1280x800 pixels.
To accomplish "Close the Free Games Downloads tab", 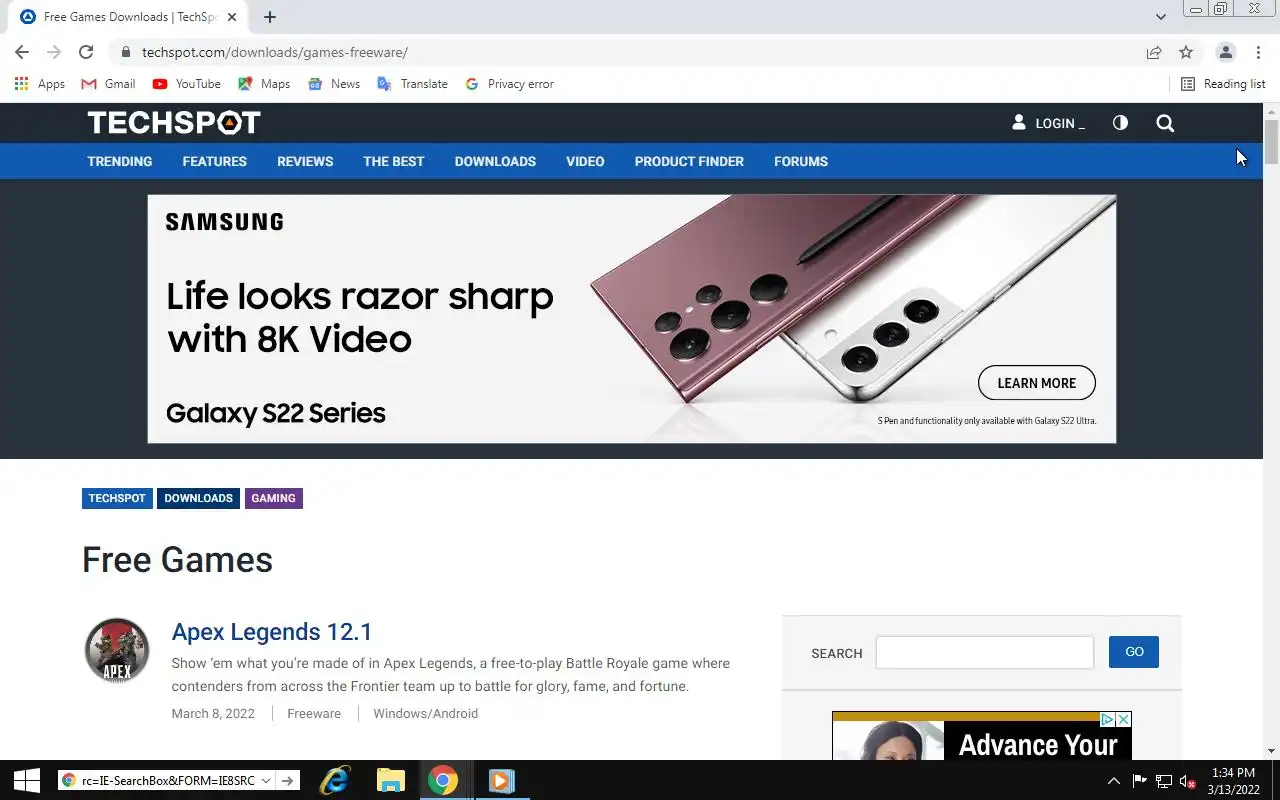I will coord(233,17).
